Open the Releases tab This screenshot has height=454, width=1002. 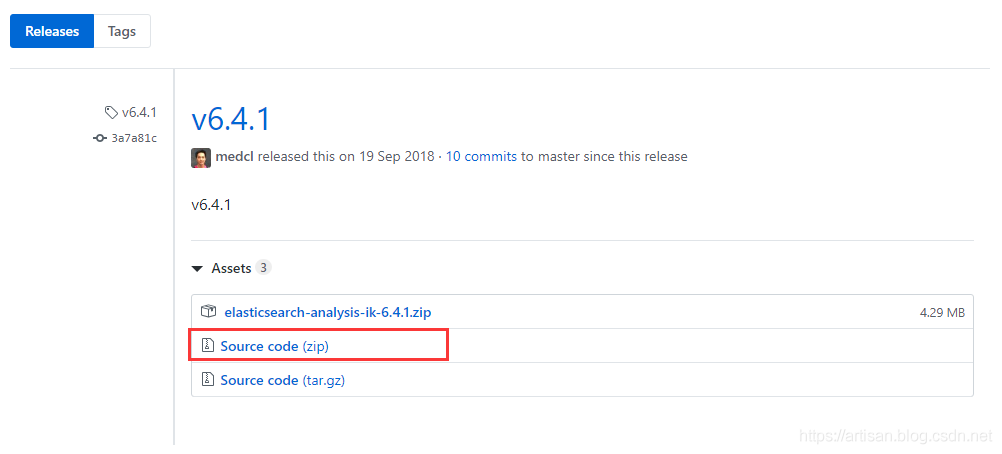point(52,31)
